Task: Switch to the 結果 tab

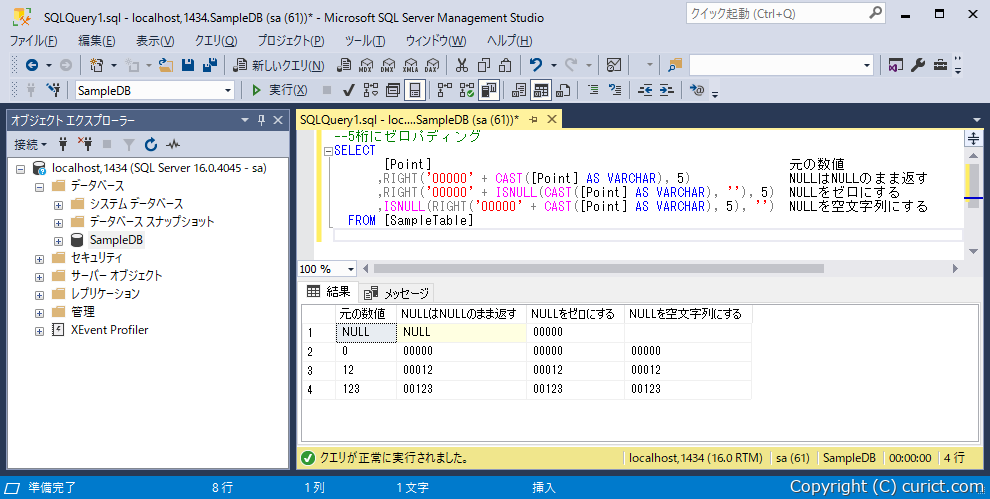Action: tap(330, 292)
